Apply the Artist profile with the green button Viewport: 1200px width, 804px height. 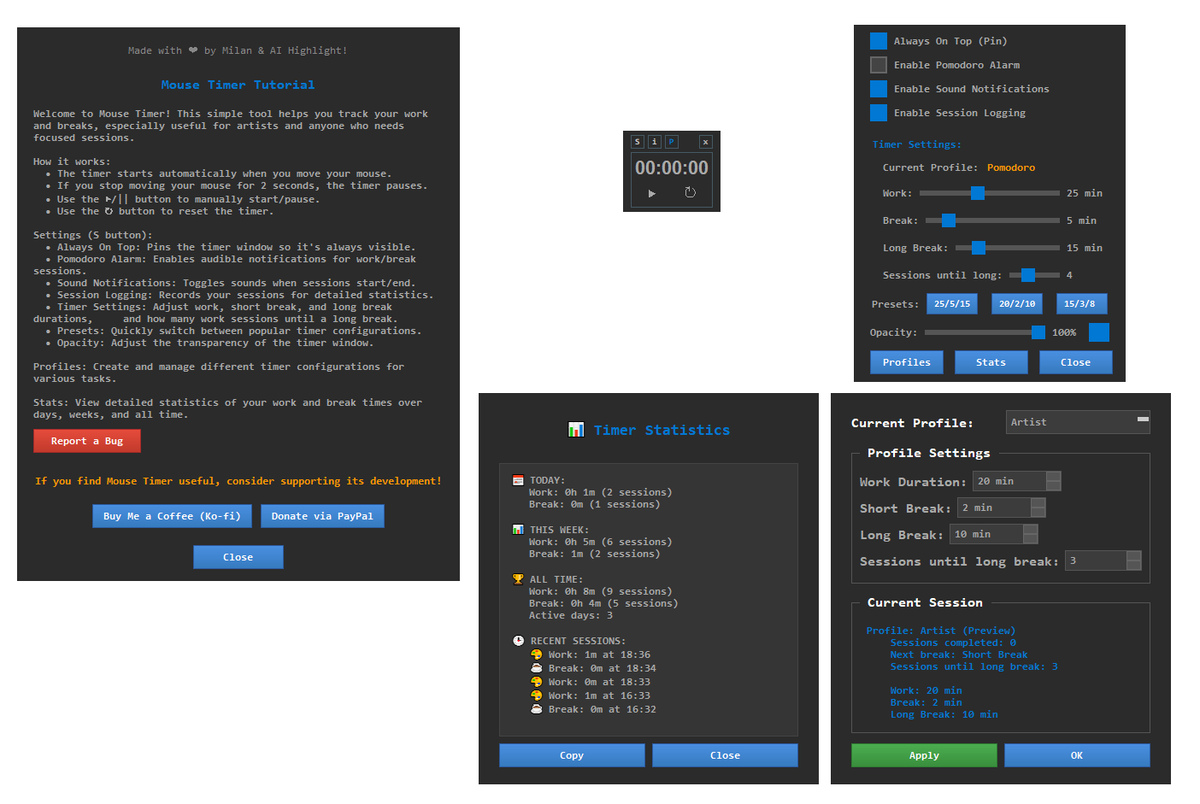click(x=924, y=755)
